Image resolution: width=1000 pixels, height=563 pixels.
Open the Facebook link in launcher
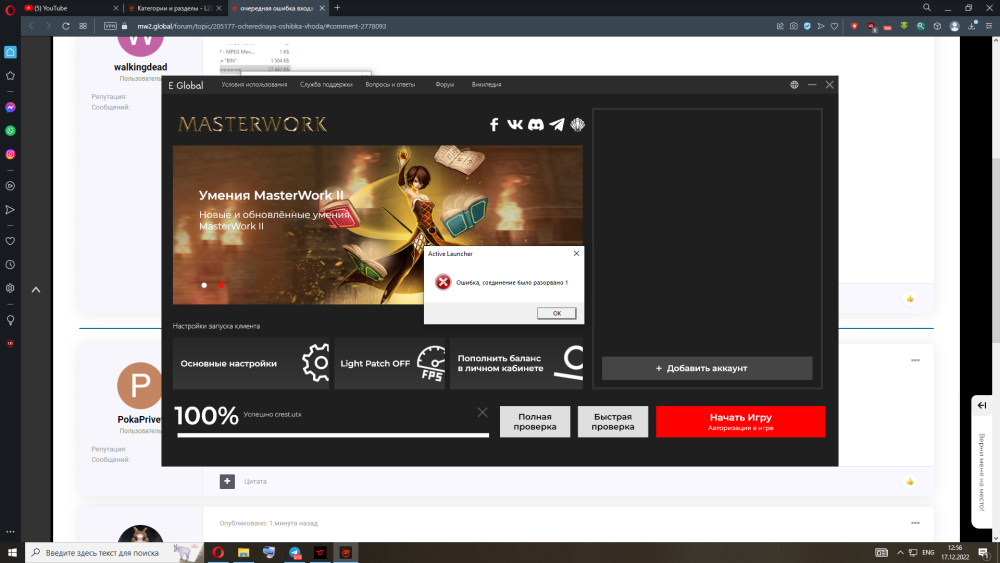pos(494,125)
